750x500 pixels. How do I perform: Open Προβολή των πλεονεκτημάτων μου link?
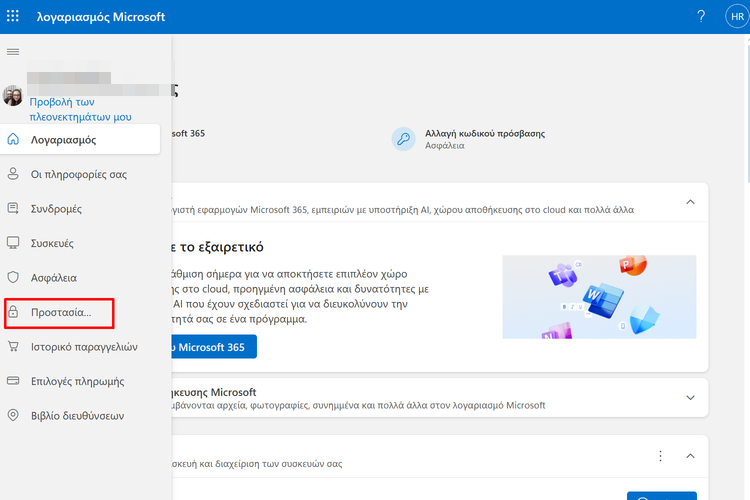(80, 109)
